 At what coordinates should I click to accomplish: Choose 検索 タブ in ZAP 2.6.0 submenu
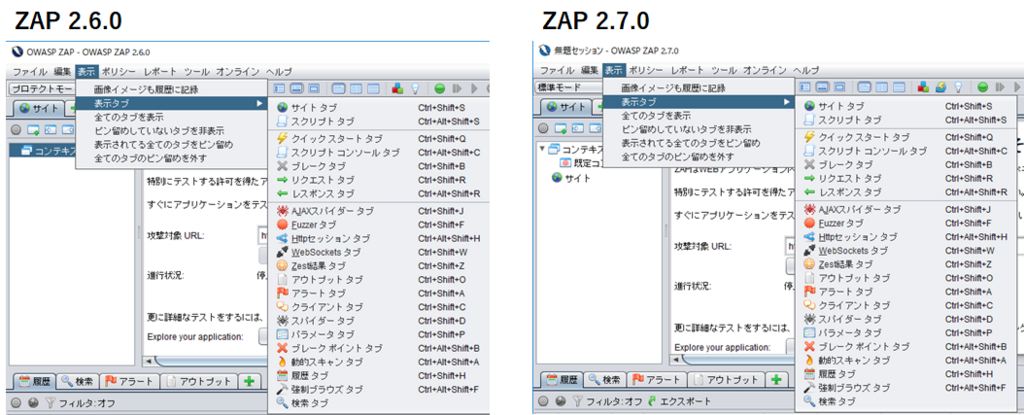[x=378, y=403]
